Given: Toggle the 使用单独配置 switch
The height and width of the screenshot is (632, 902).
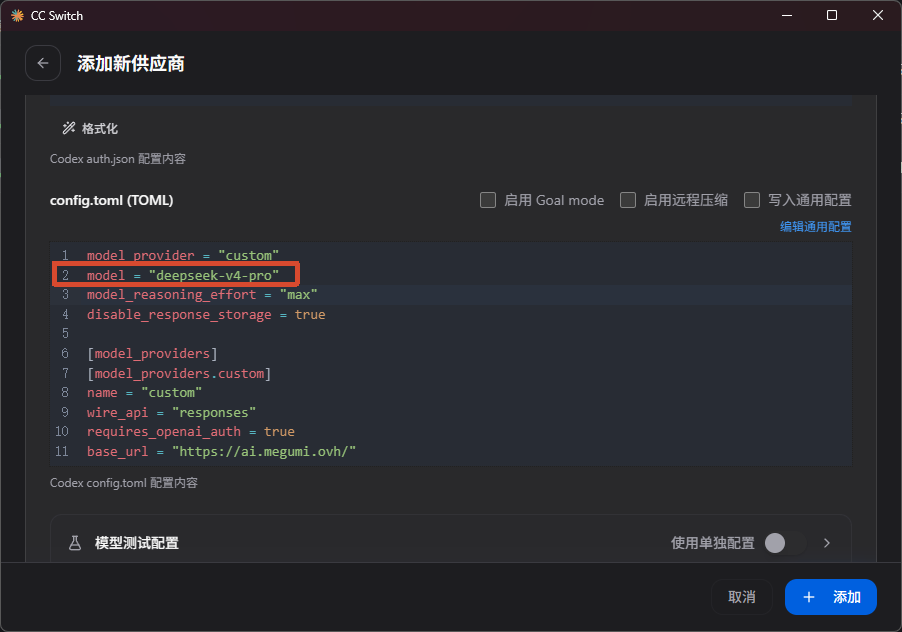Looking at the screenshot, I should pyautogui.click(x=785, y=543).
